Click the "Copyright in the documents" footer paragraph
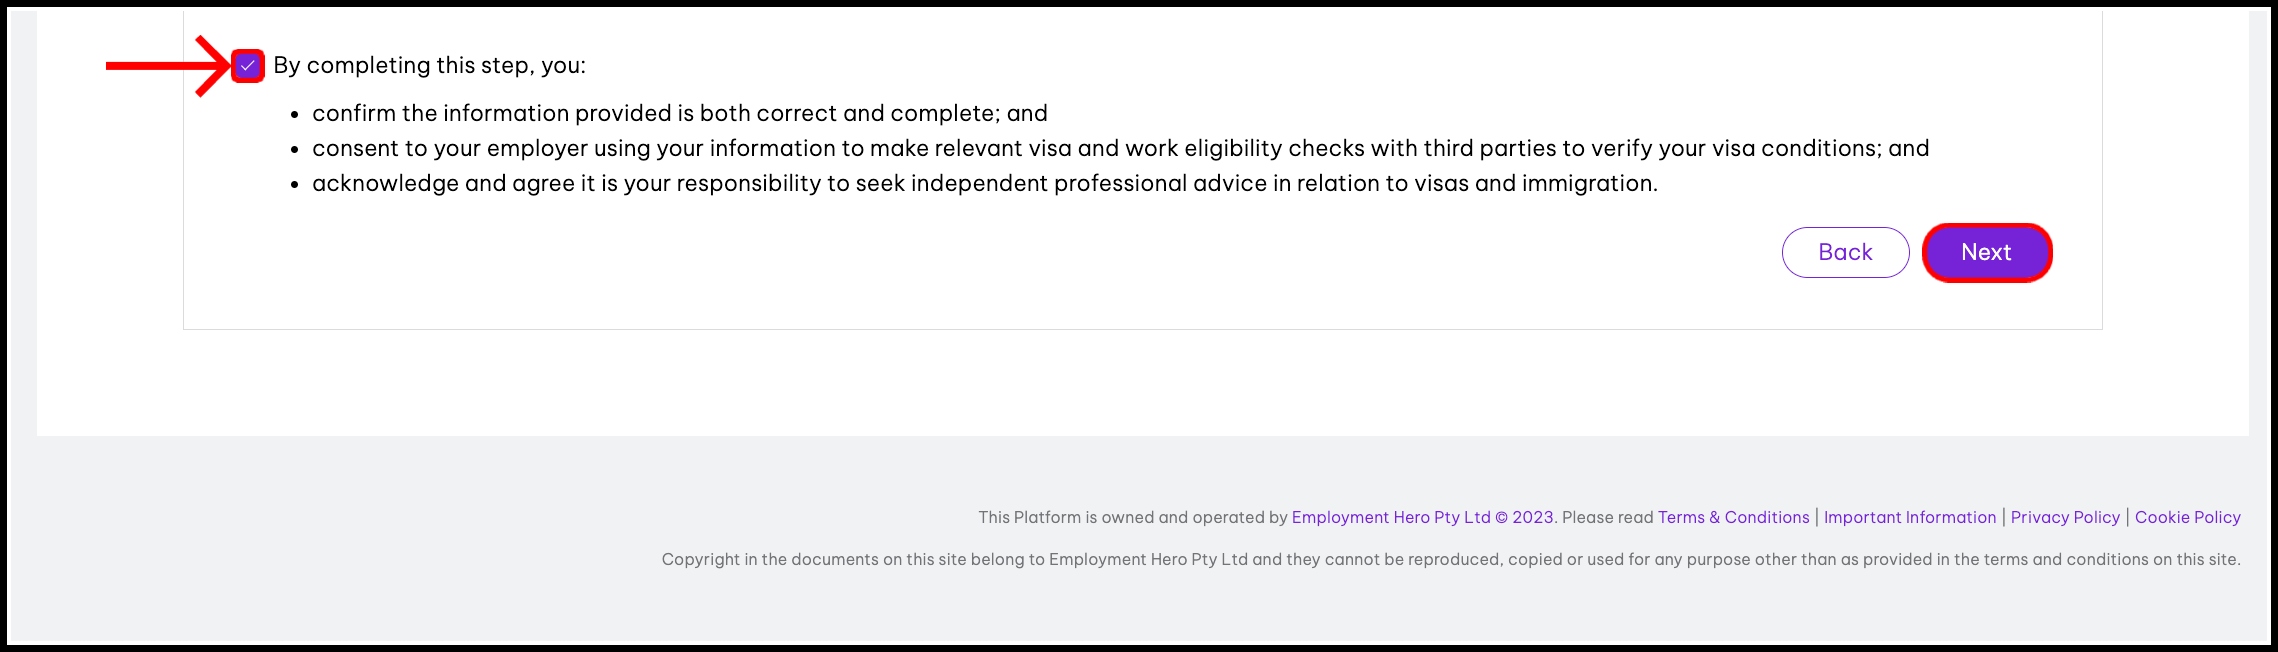 (1450, 559)
